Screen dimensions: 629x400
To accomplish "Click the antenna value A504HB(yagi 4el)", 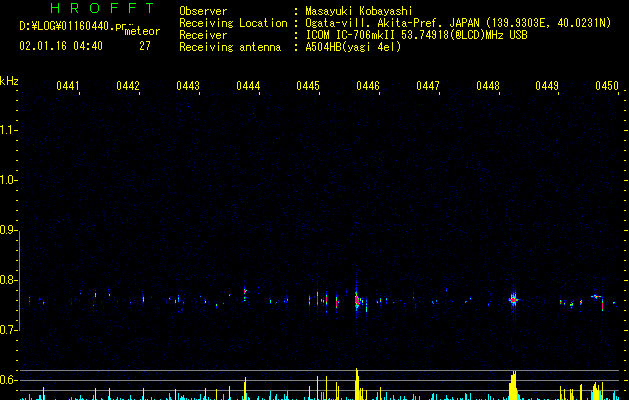I will click(353, 47).
